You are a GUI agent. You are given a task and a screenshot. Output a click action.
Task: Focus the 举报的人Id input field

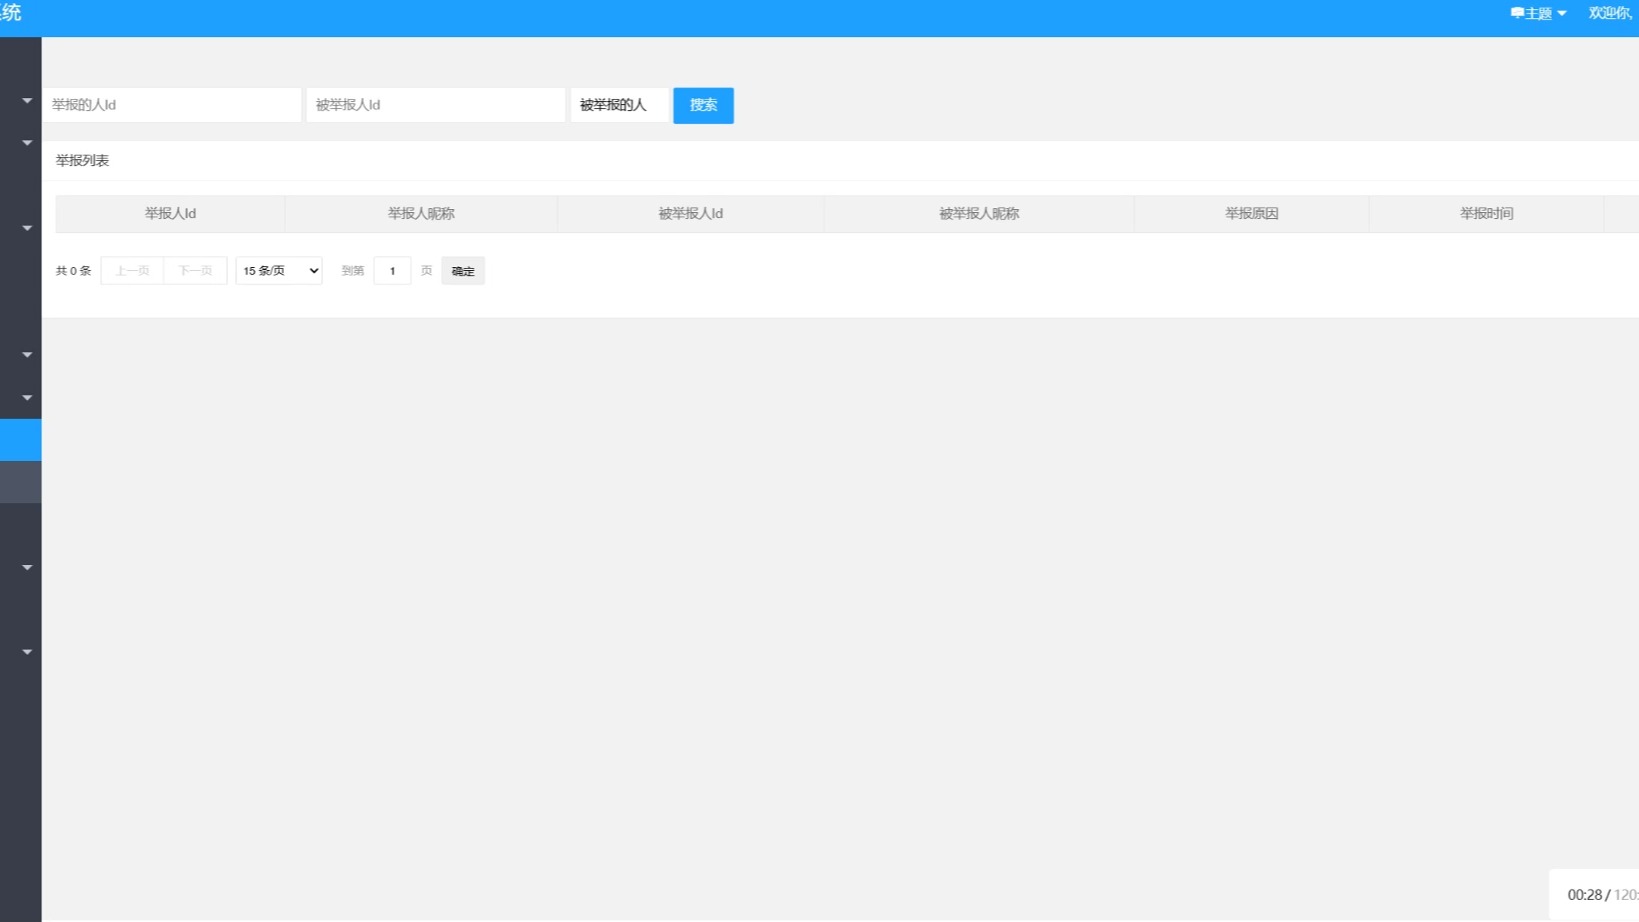(x=171, y=105)
